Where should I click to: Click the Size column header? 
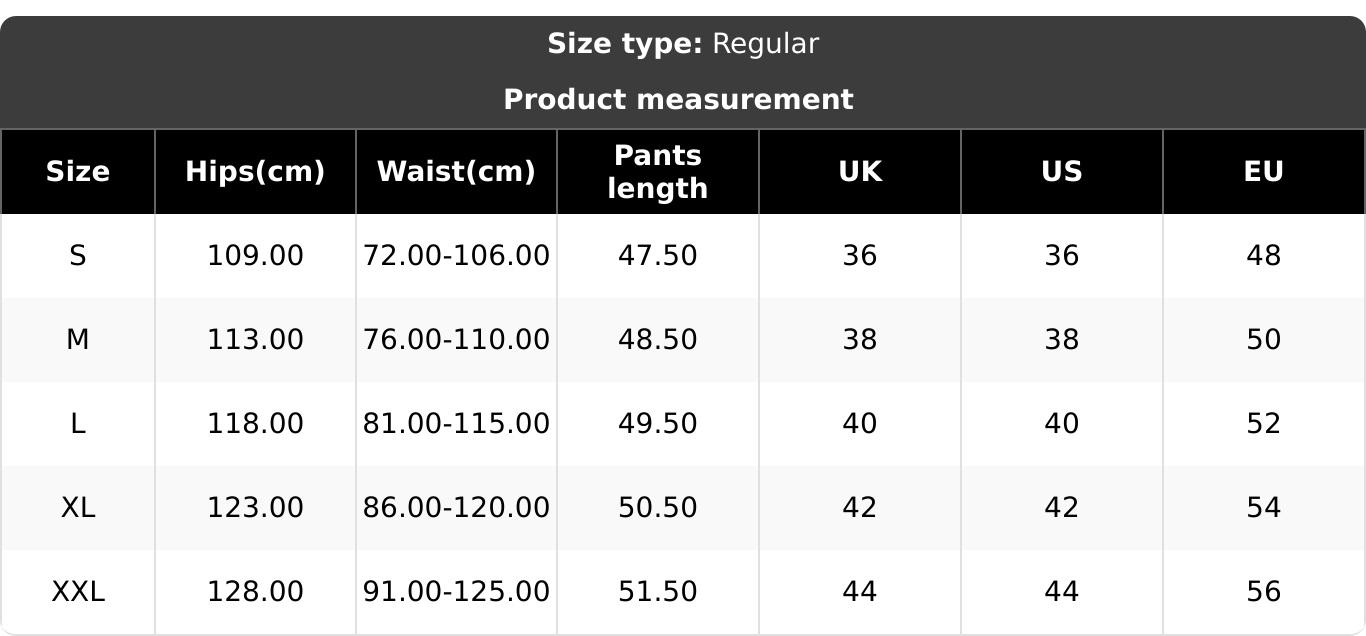click(78, 172)
